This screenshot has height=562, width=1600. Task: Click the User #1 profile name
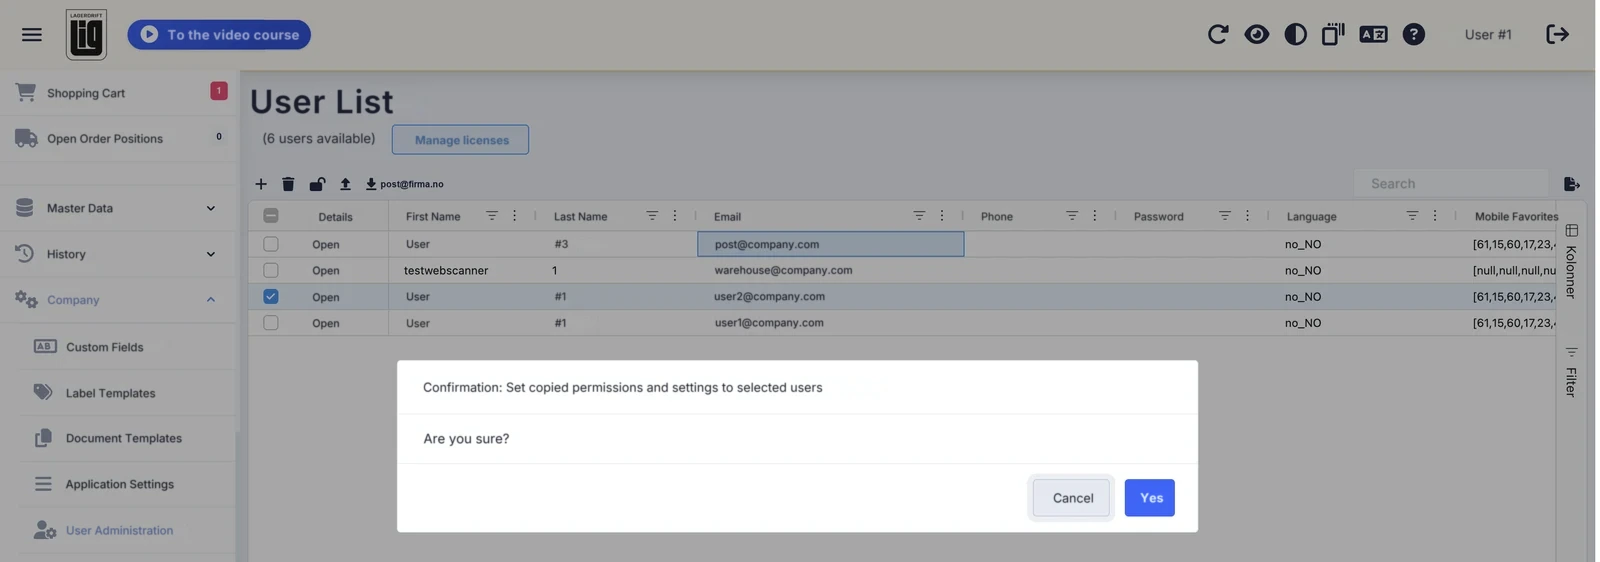(x=1488, y=34)
